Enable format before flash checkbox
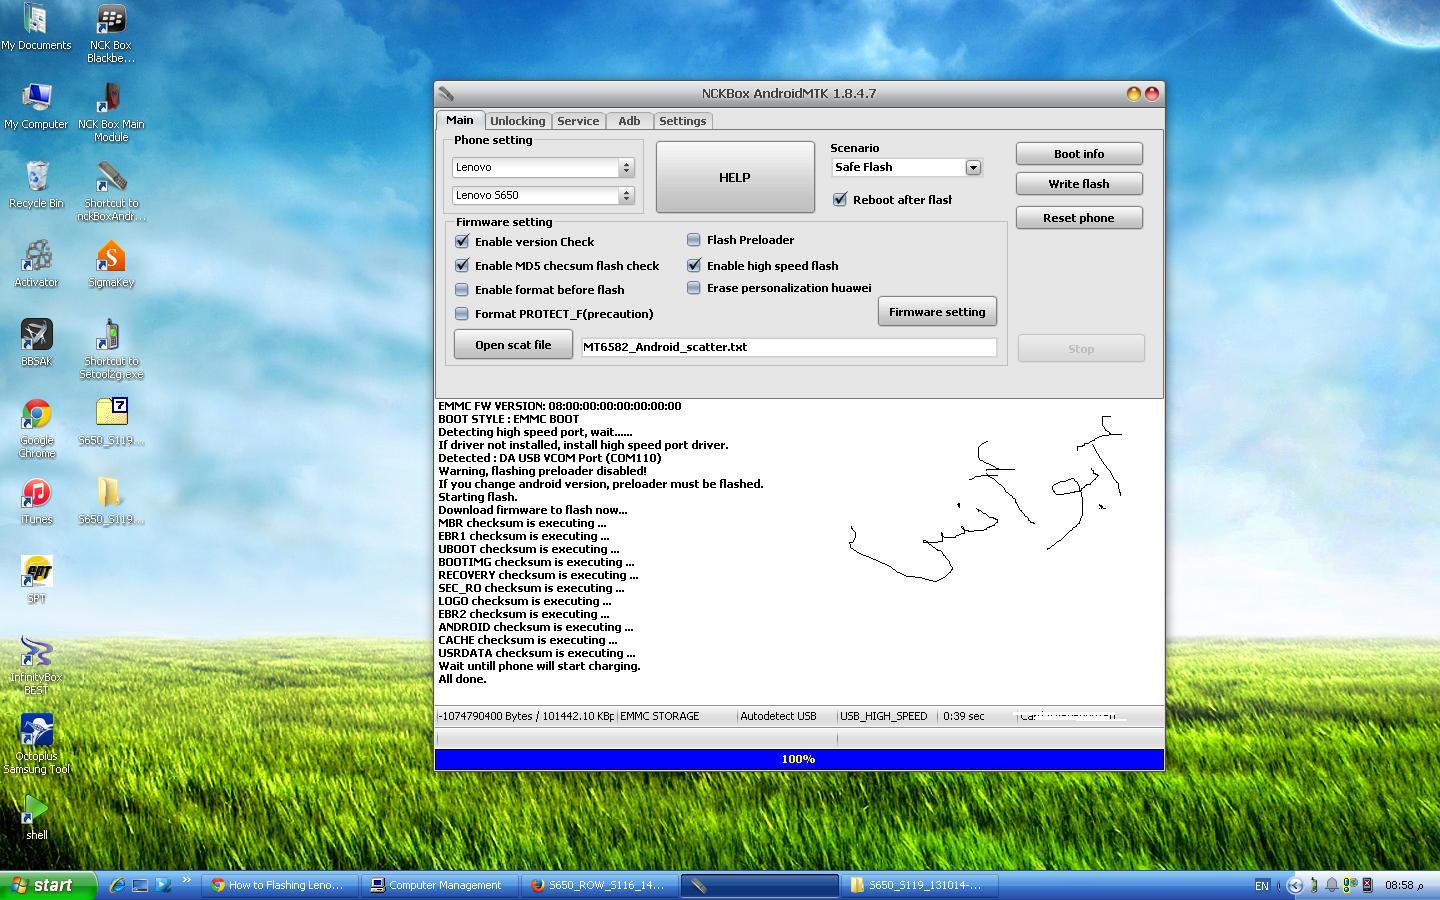This screenshot has width=1440, height=900. (462, 289)
